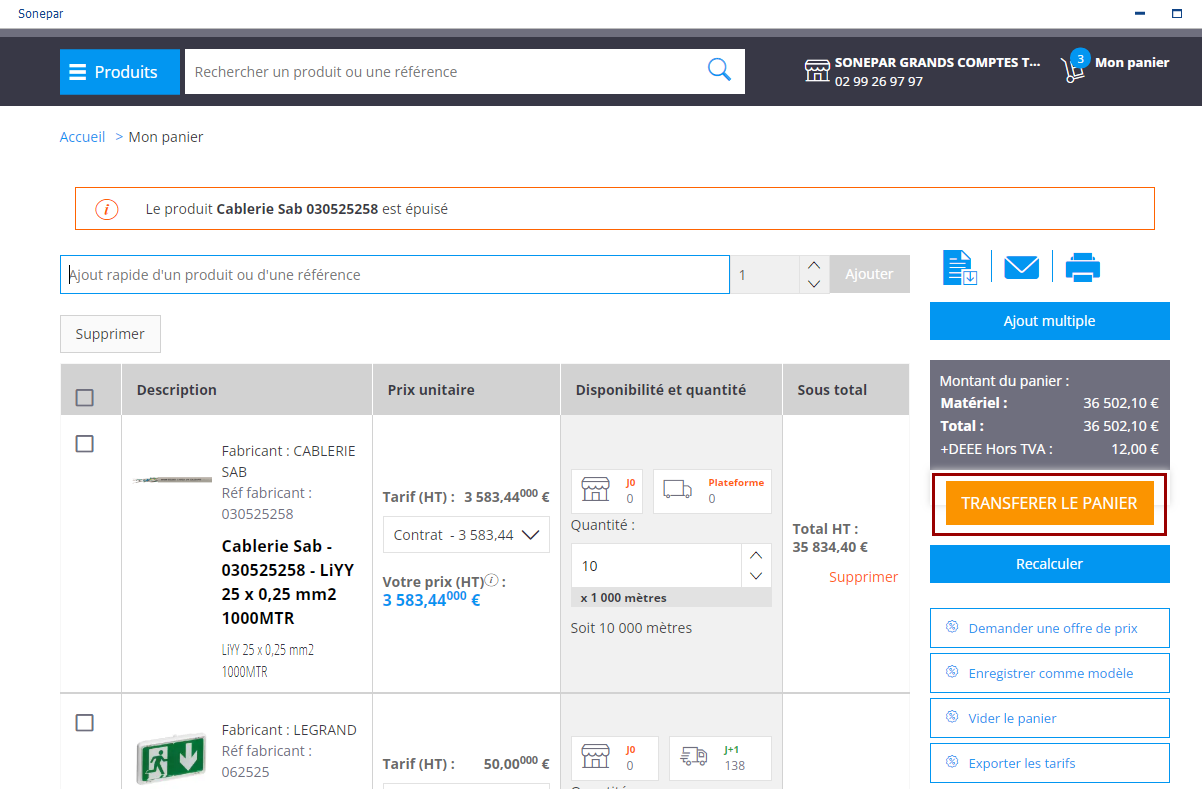Go to Accueil breadcrumb link
Viewport: 1202px width, 789px height.
coord(82,137)
